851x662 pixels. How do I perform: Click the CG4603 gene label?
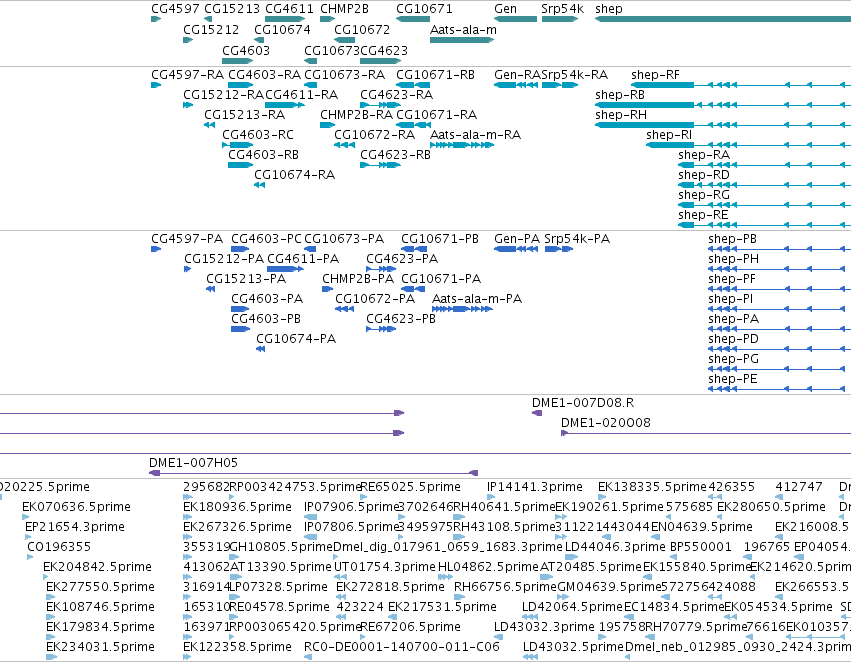[x=246, y=50]
